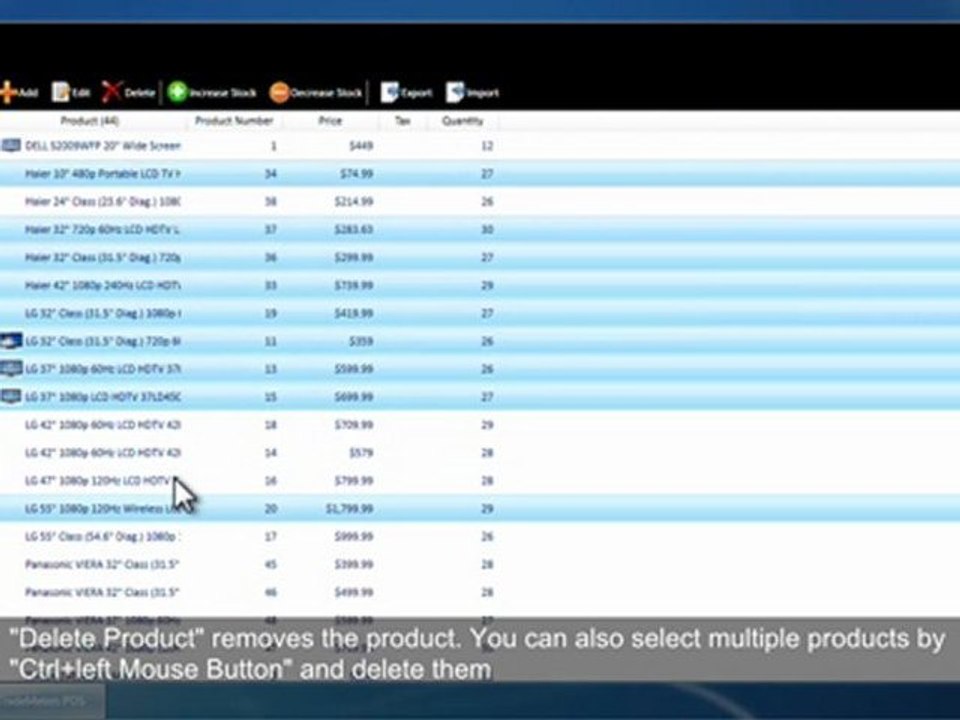Click the $359 price cell

click(361, 341)
